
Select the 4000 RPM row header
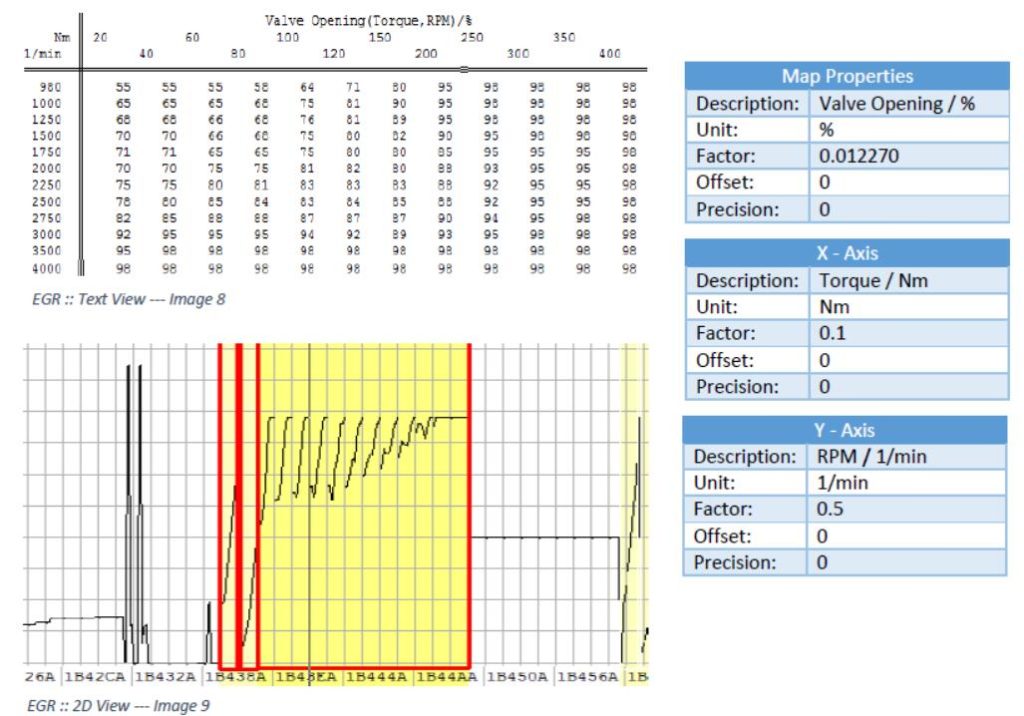pyautogui.click(x=46, y=268)
